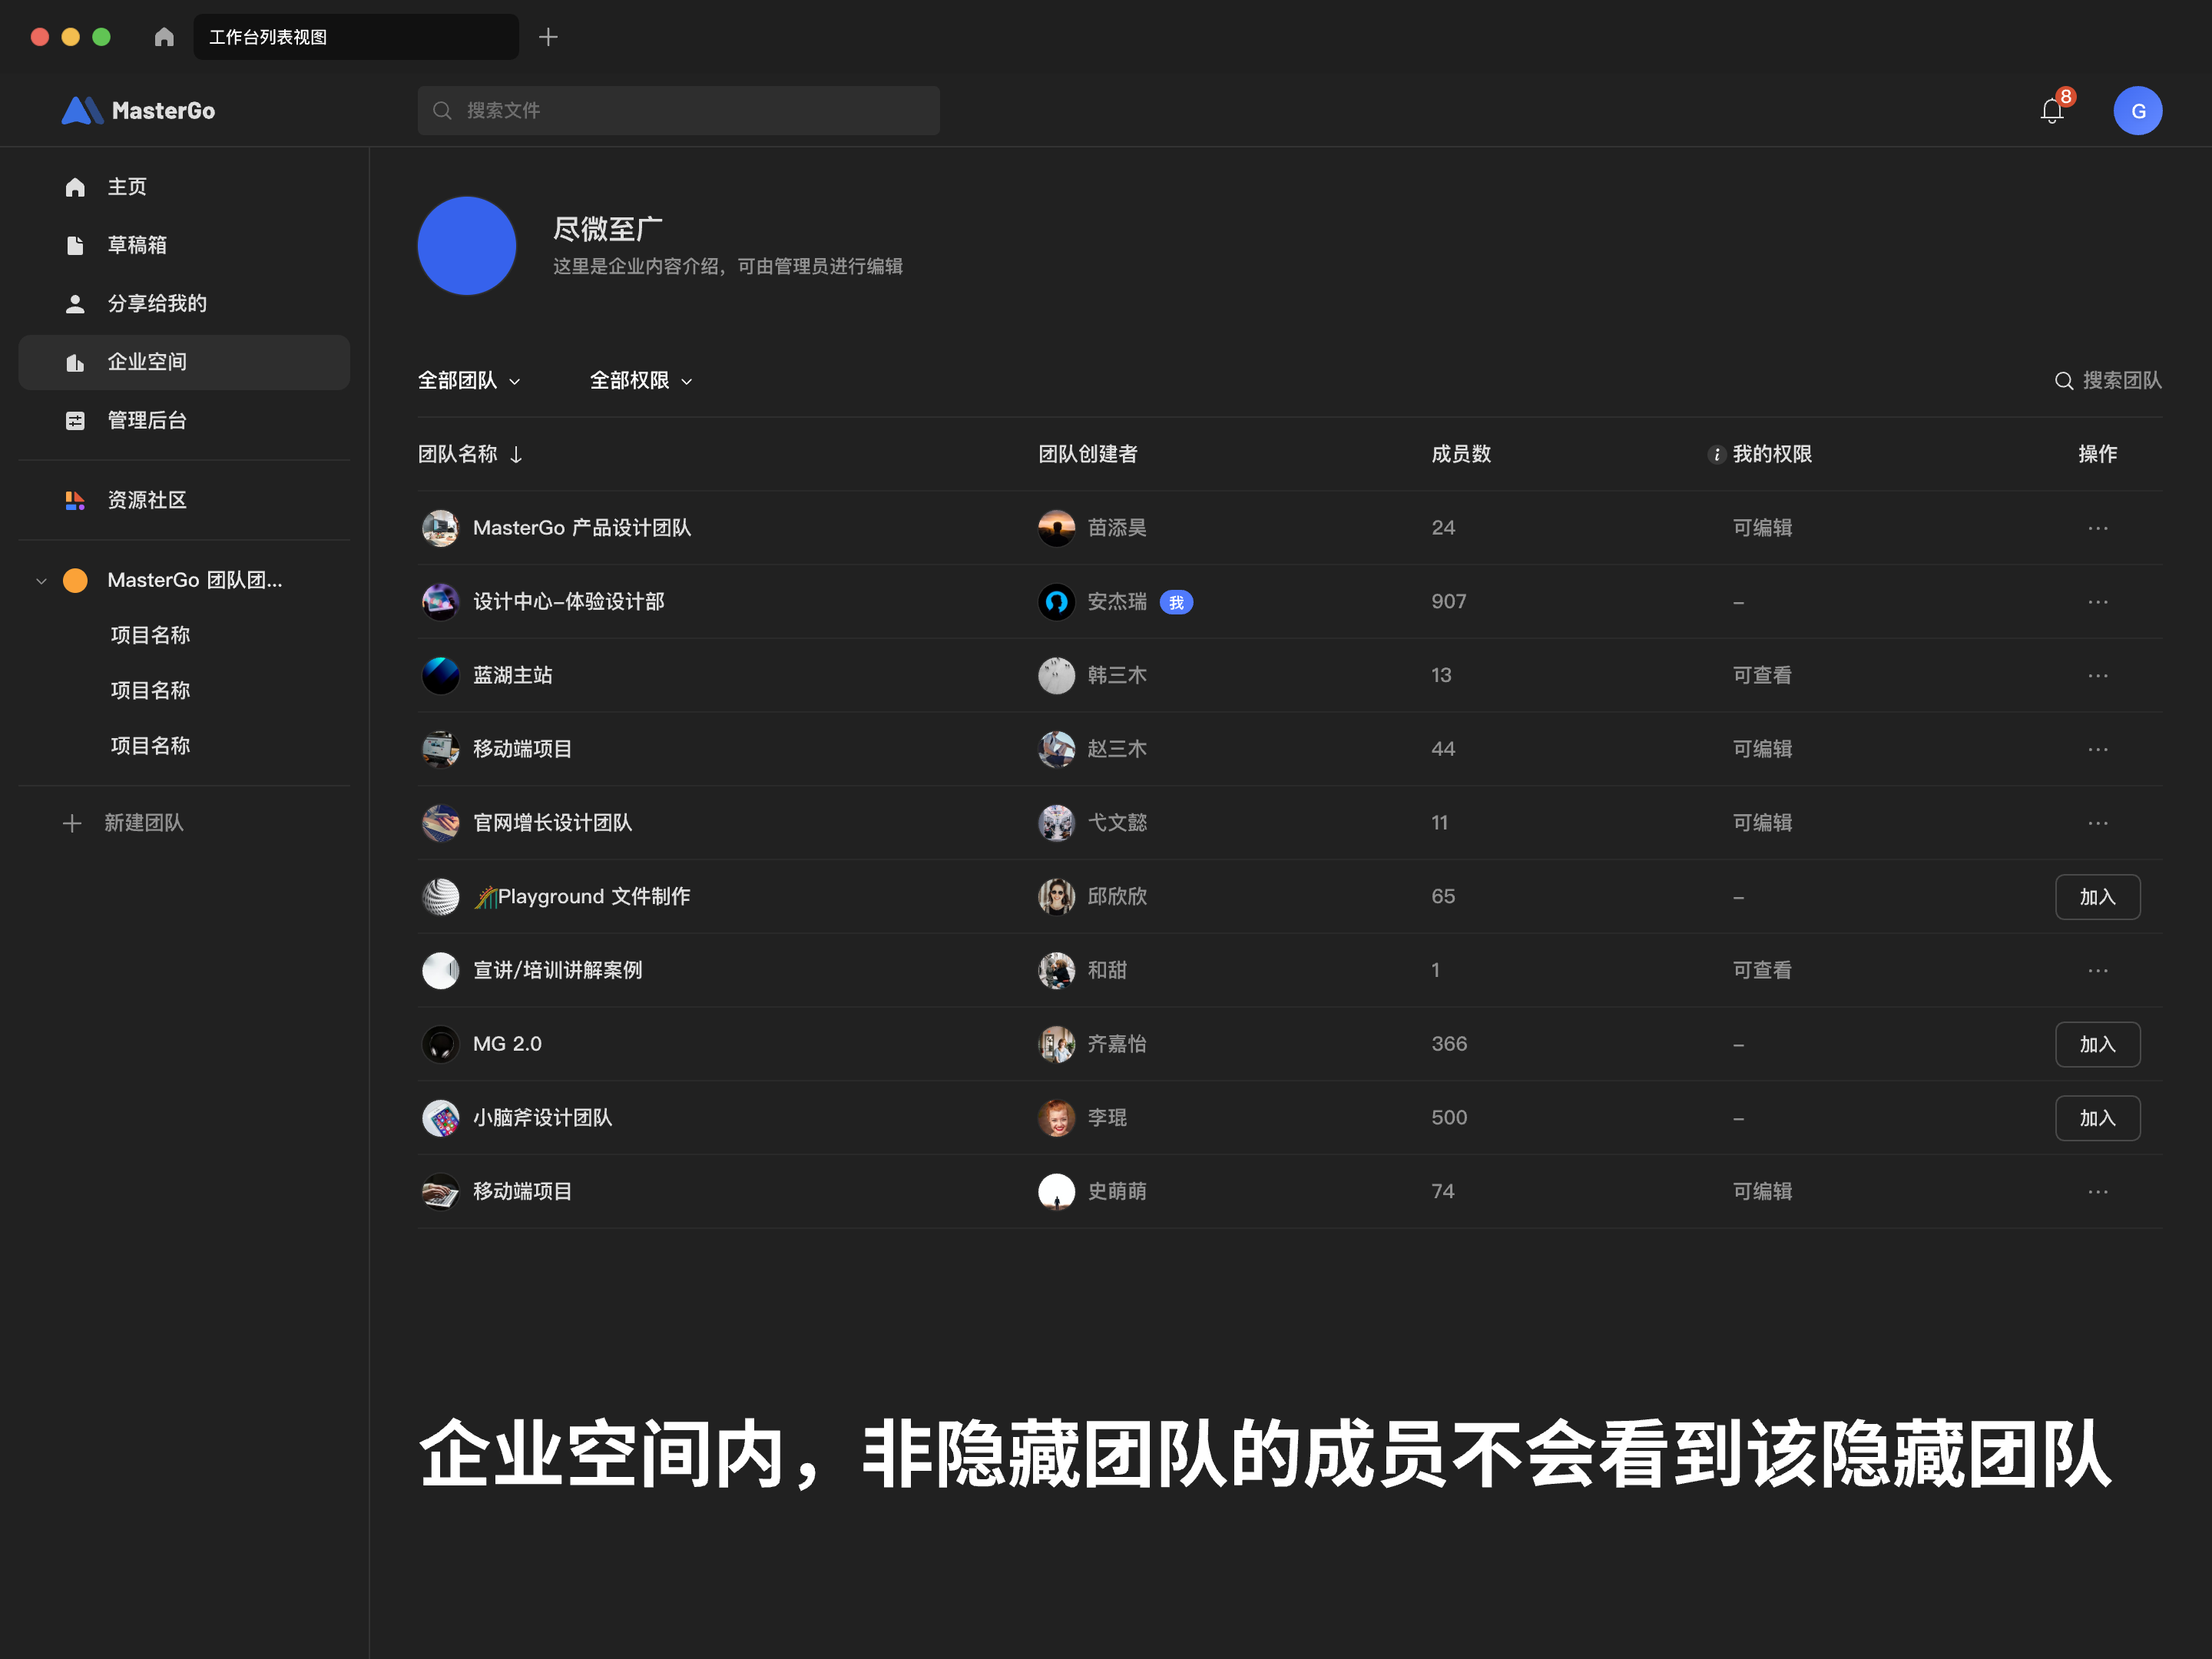
Task: Click 新建团队 to create team
Action: click(144, 823)
